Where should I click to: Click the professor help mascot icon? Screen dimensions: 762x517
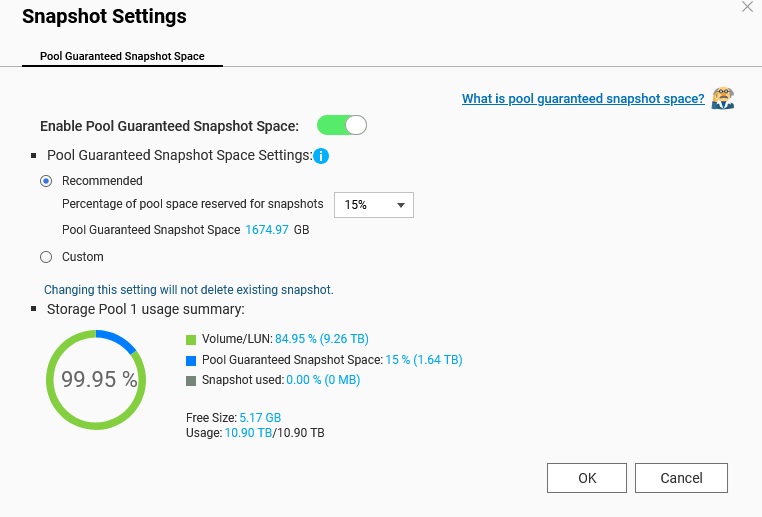[x=722, y=98]
